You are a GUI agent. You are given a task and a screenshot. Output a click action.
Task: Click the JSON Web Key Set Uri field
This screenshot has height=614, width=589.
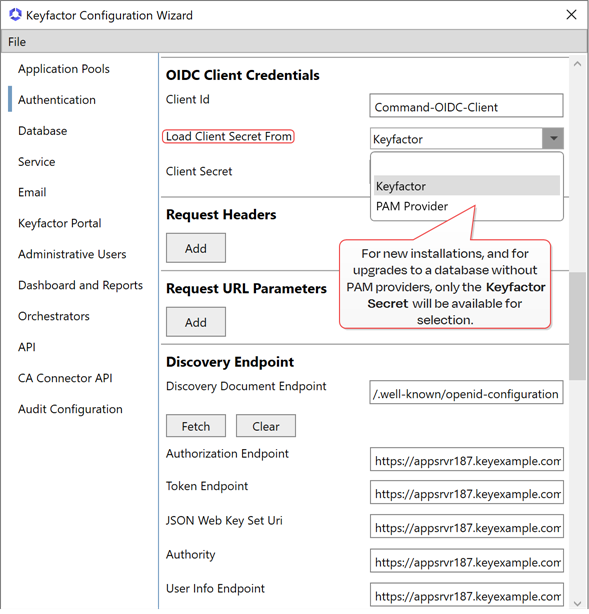[x=467, y=527]
